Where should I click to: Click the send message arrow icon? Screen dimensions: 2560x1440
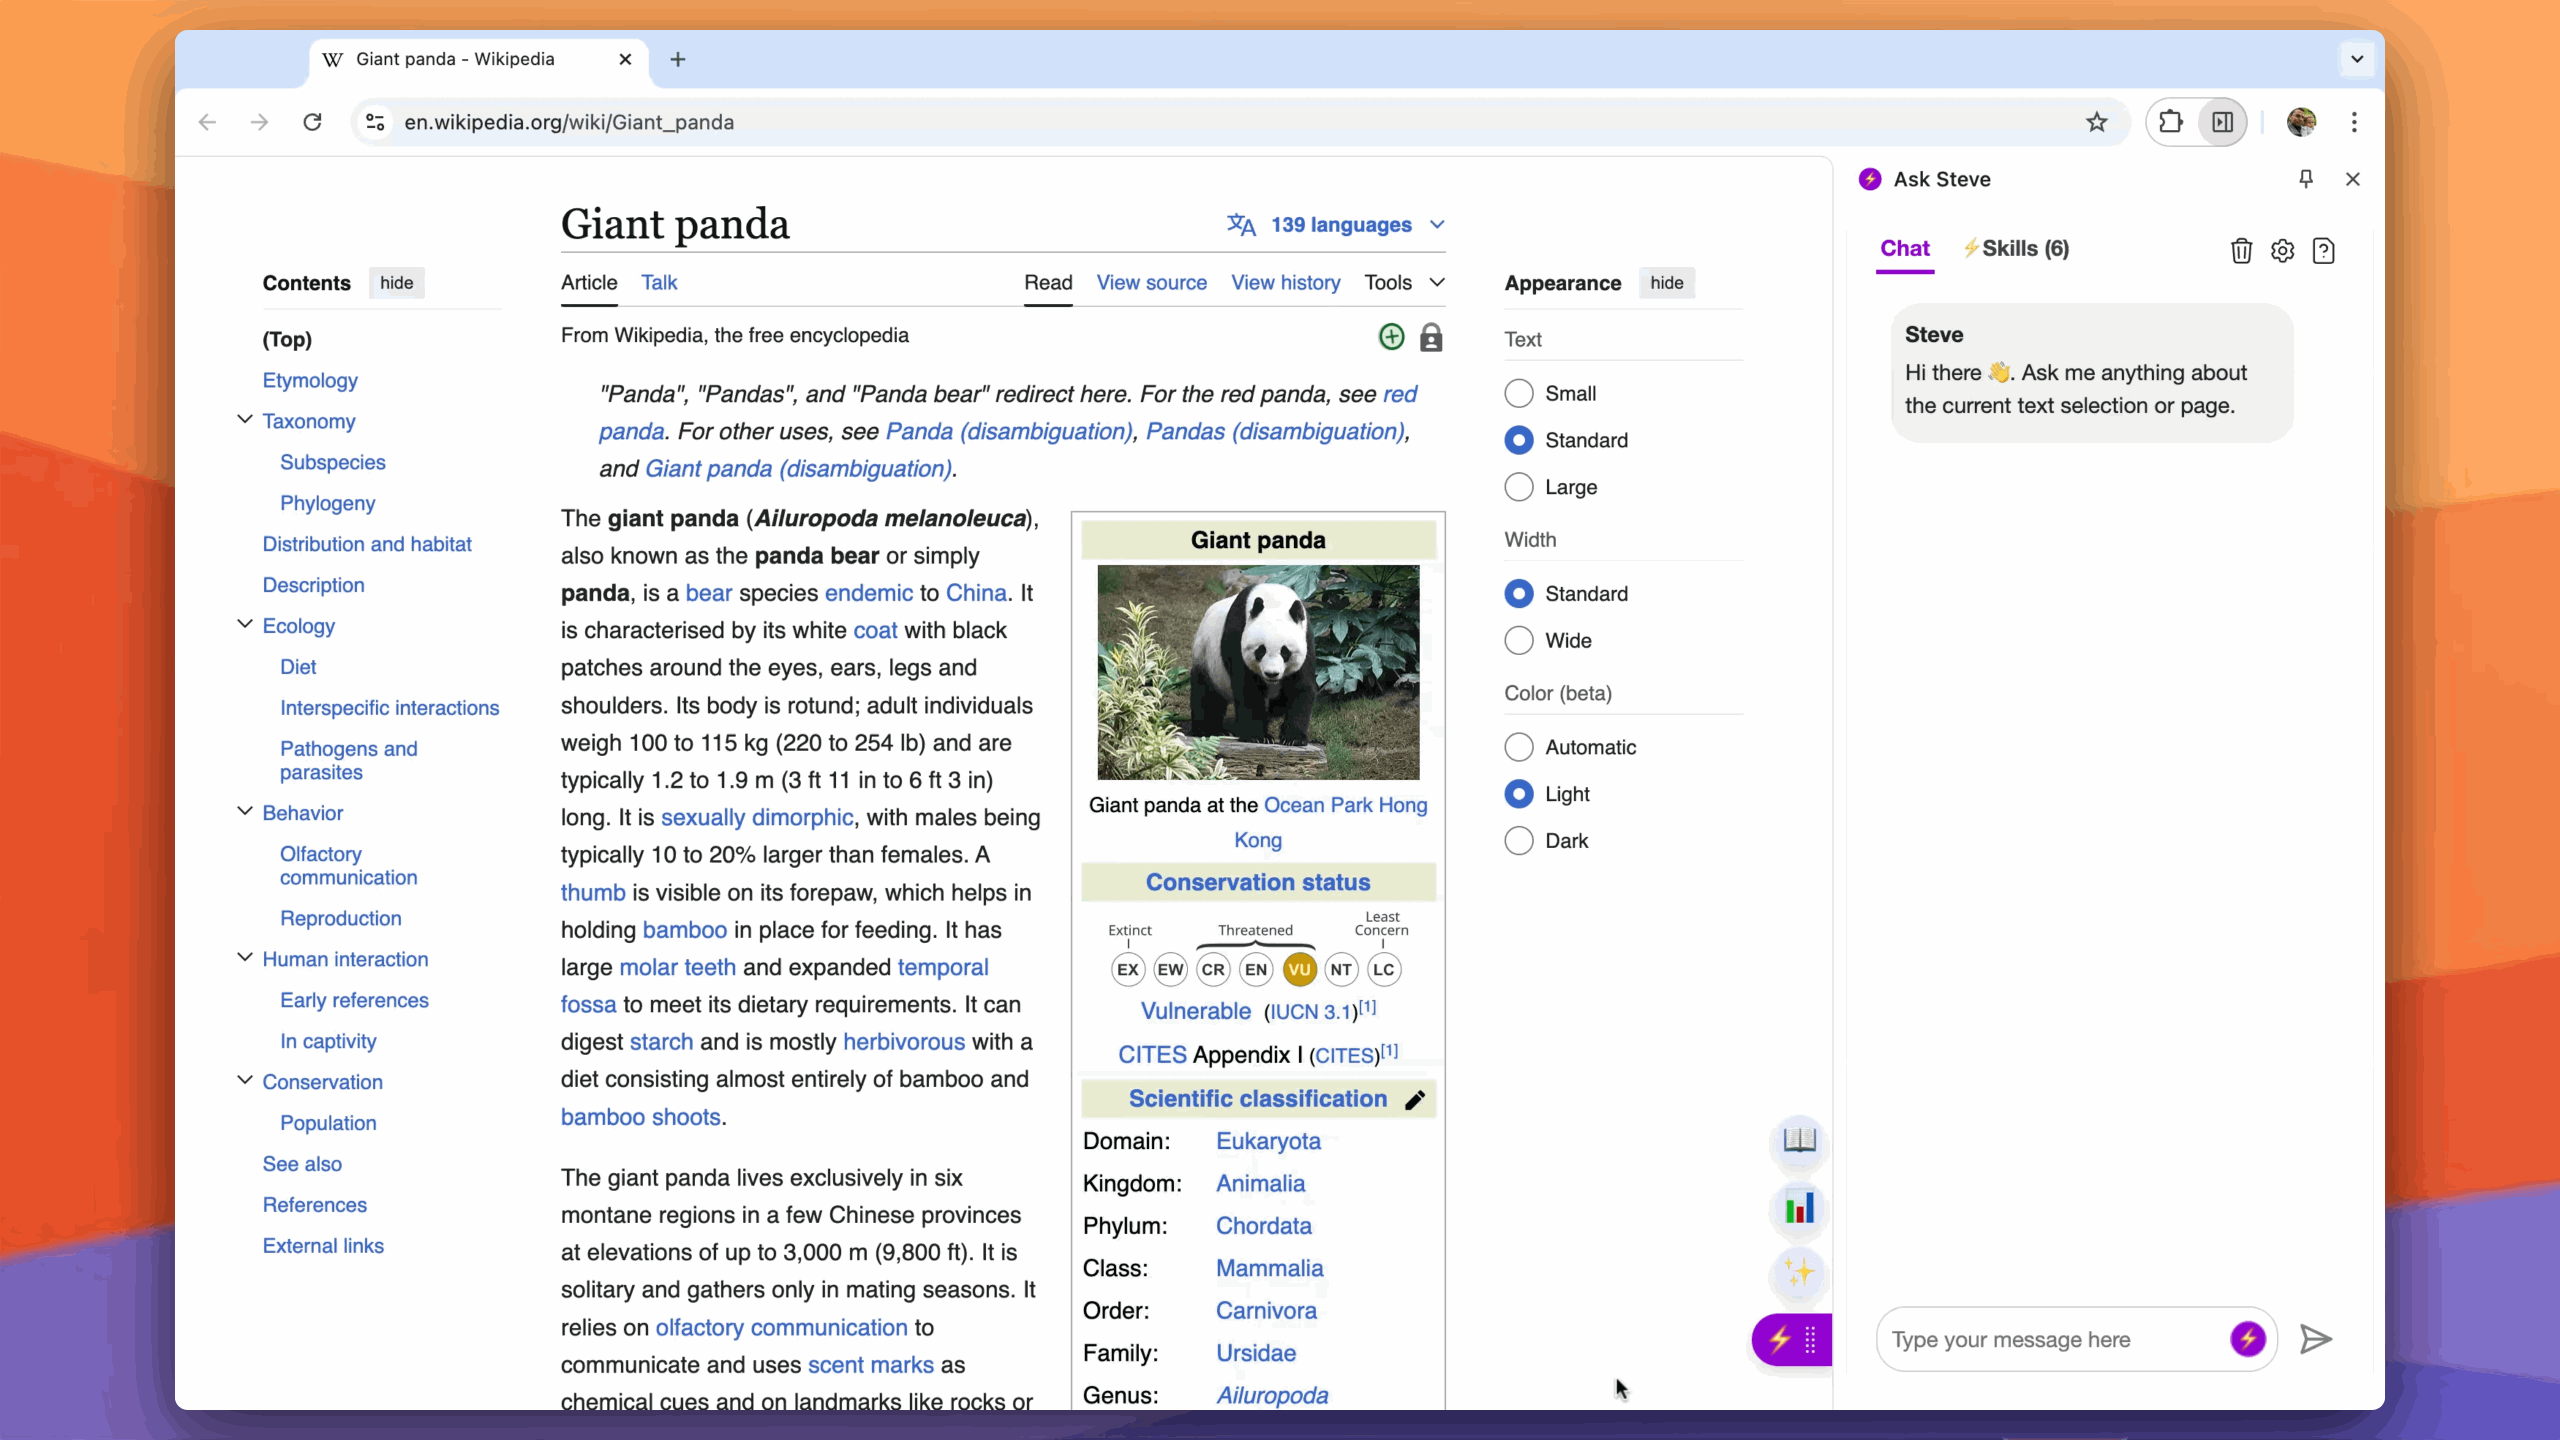pos(2315,1339)
